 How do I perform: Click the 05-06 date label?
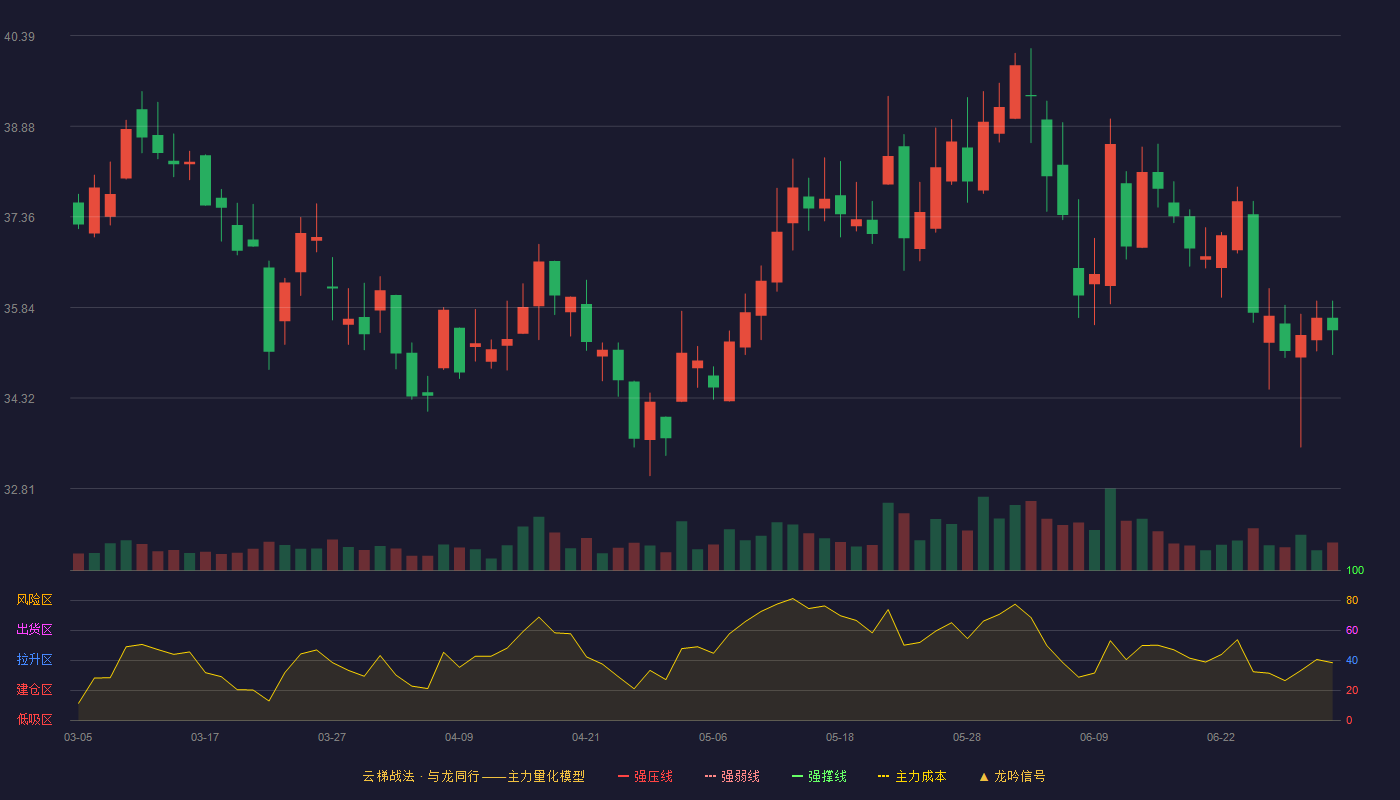(x=713, y=737)
